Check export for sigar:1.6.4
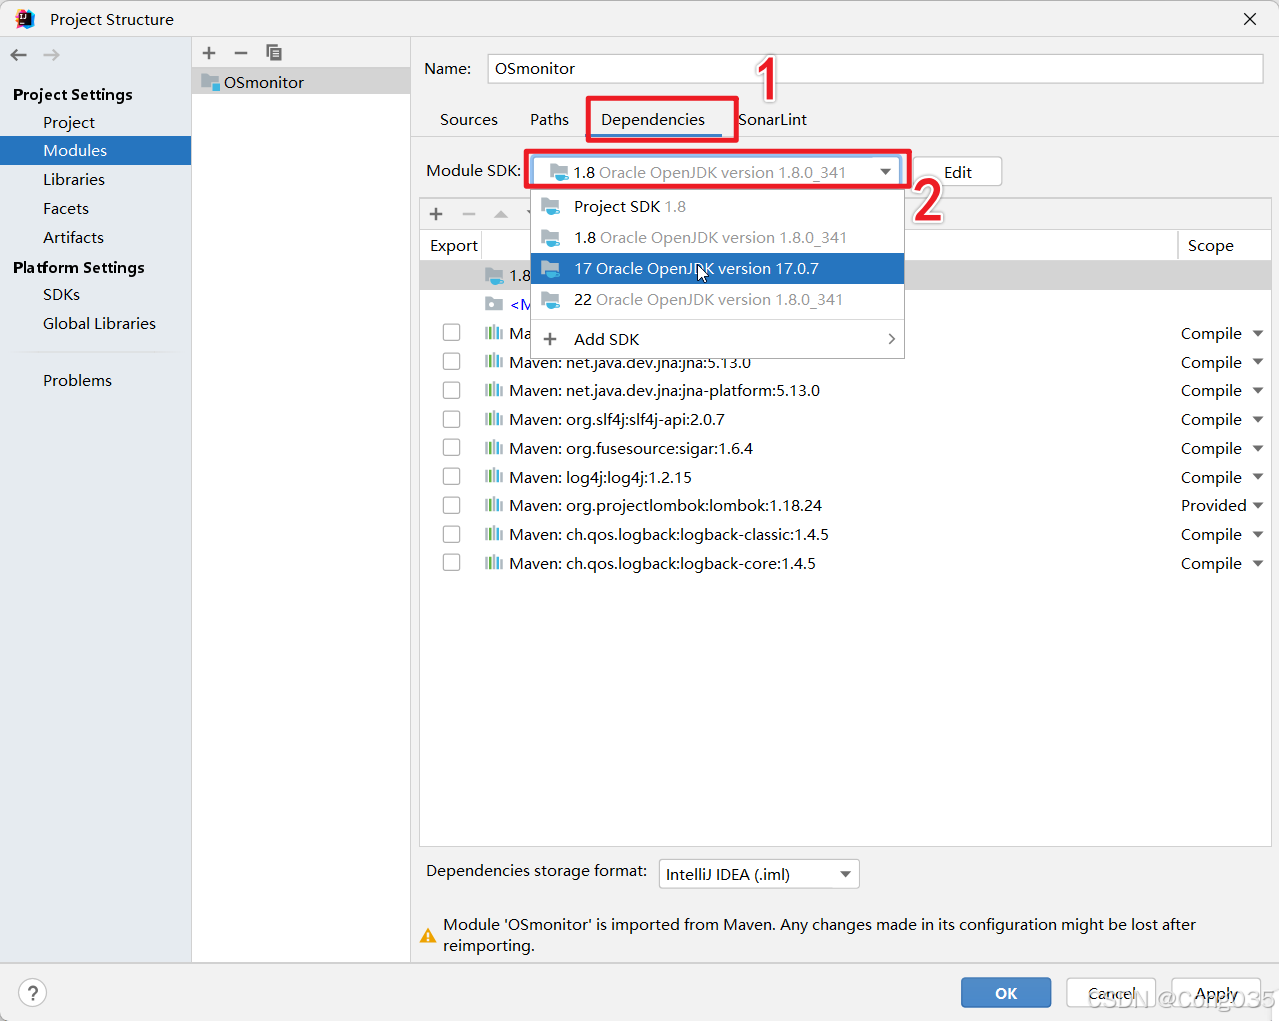 tap(452, 448)
